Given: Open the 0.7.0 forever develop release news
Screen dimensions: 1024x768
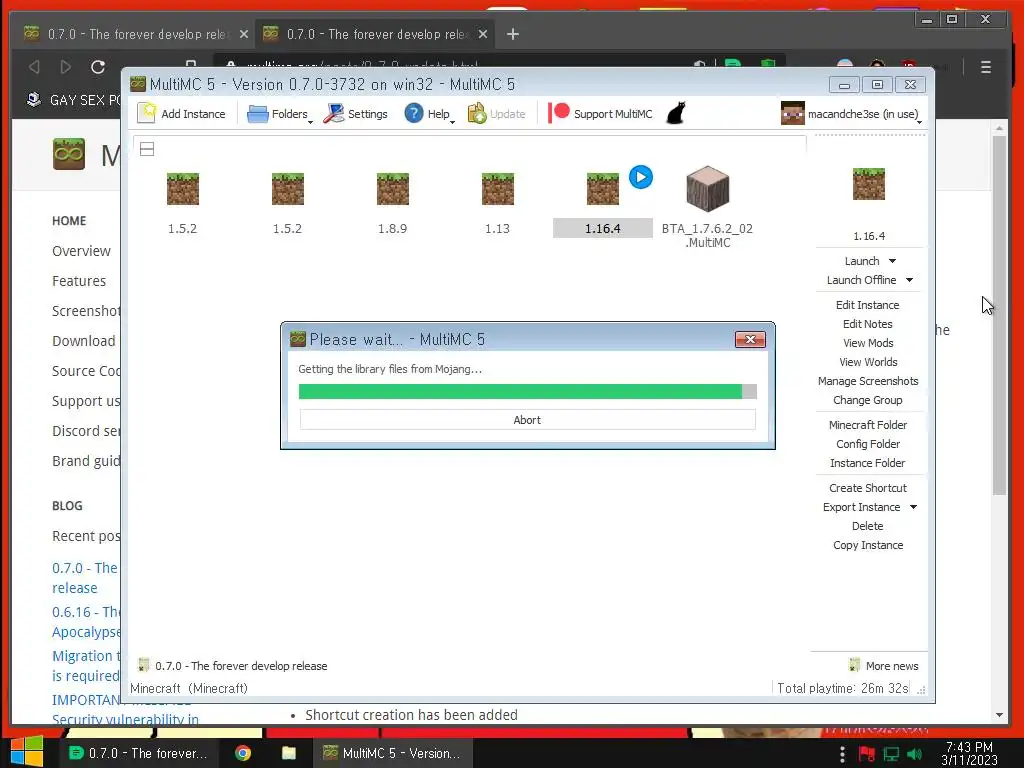Looking at the screenshot, I should 241,665.
